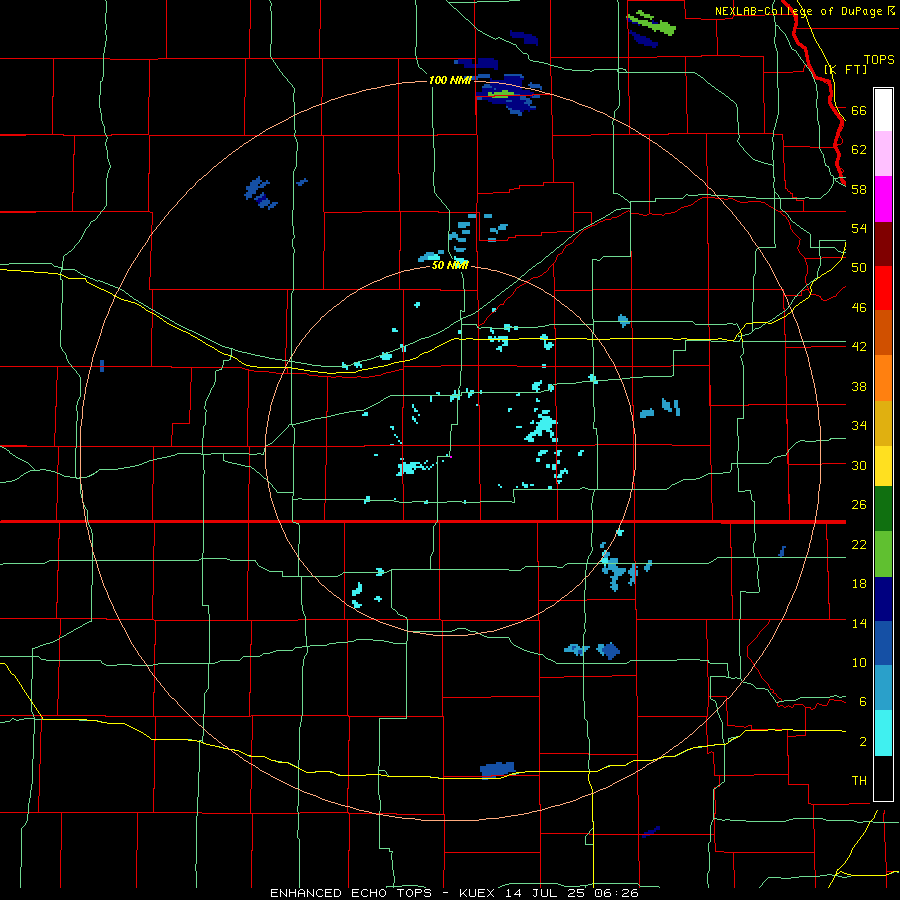Select the light green legend swatch

click(x=883, y=554)
